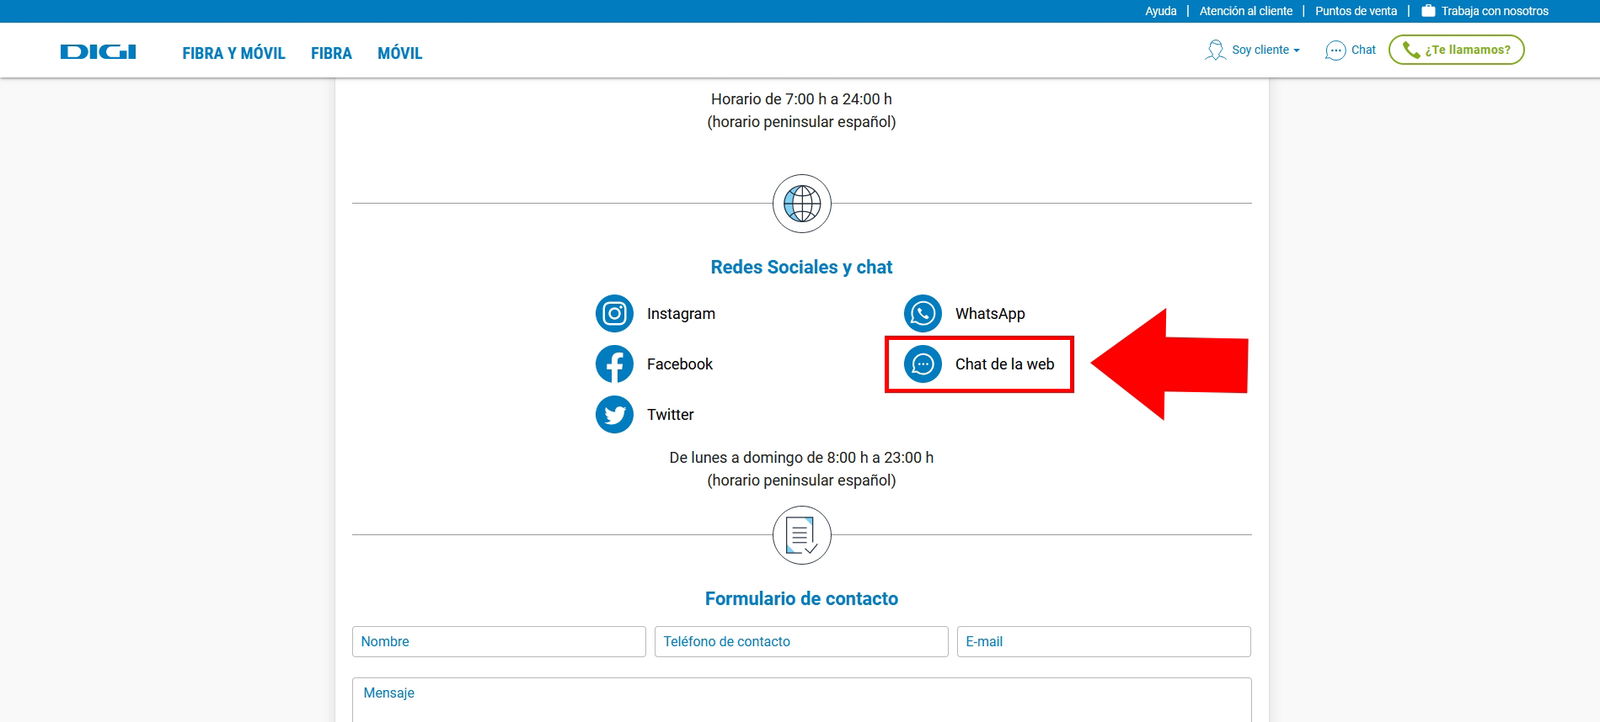Open the Twitter bird icon

click(615, 414)
